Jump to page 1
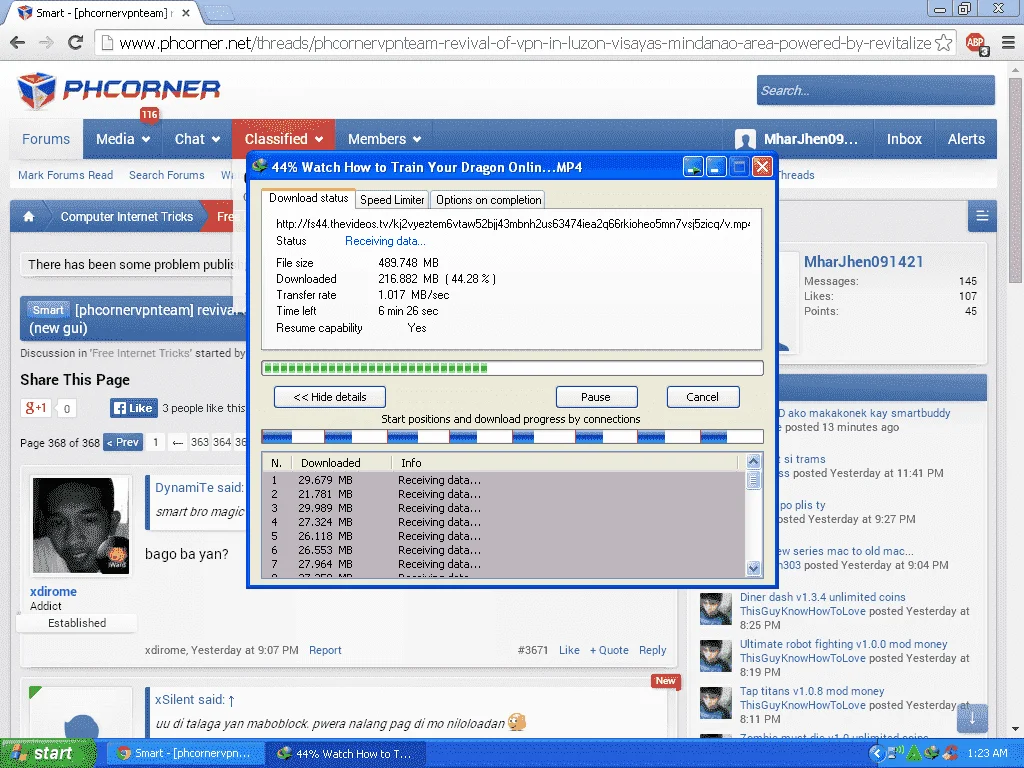Viewport: 1024px width, 768px height. 155,443
